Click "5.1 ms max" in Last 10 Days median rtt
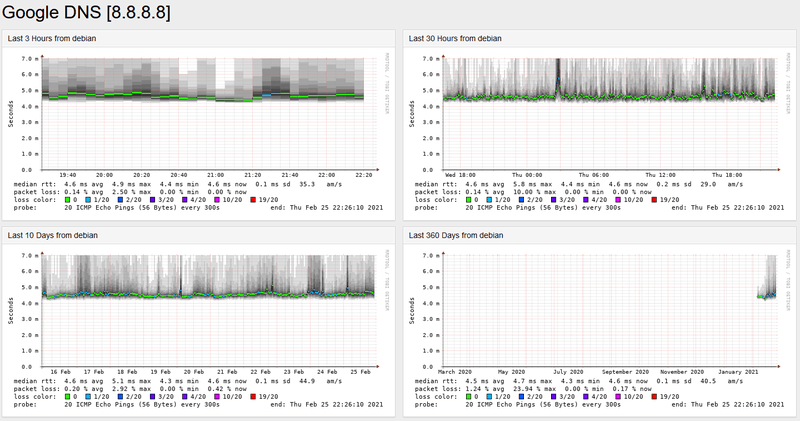The width and height of the screenshot is (800, 421). [x=132, y=381]
